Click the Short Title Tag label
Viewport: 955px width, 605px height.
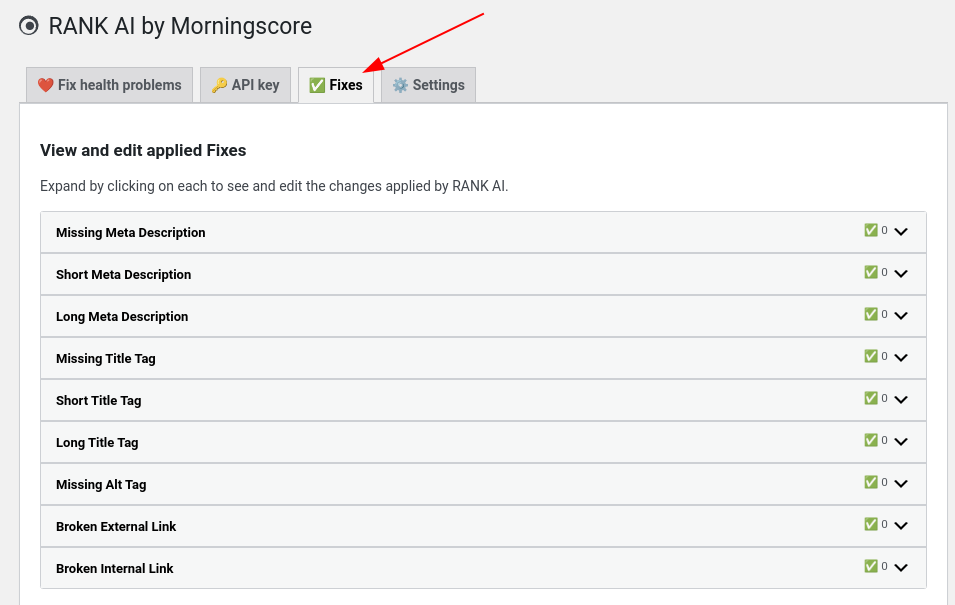coord(99,401)
